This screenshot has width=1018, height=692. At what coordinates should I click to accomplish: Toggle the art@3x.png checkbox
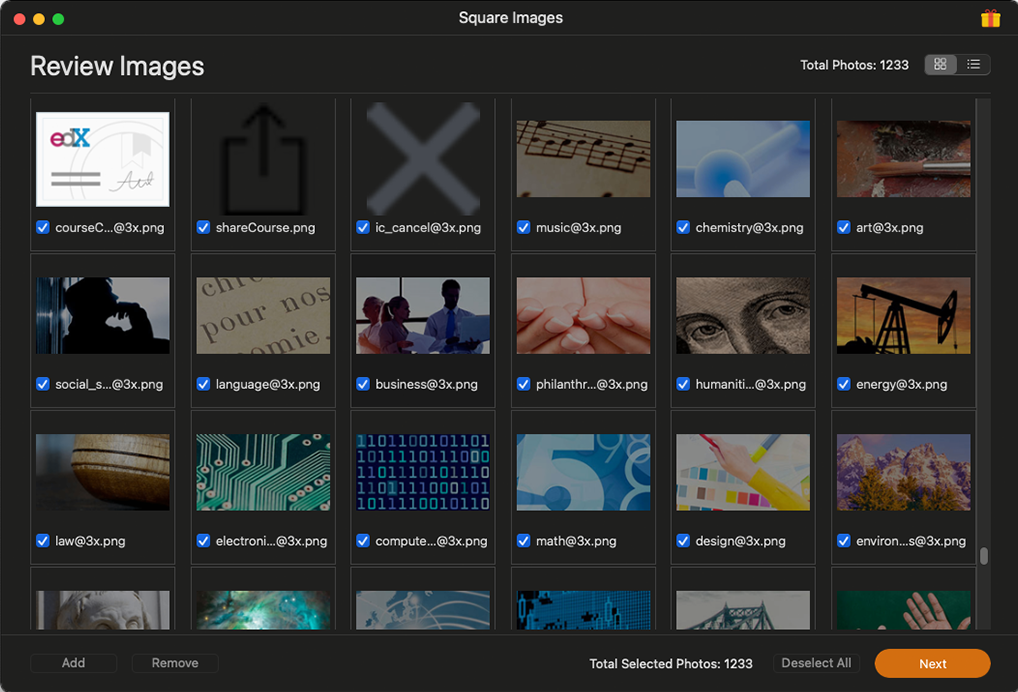tap(843, 227)
